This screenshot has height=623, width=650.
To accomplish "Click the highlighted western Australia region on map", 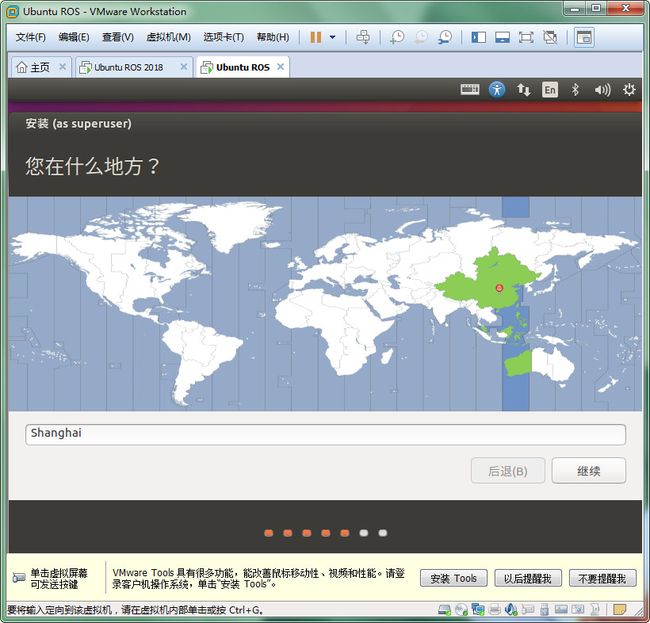I will click(x=518, y=364).
